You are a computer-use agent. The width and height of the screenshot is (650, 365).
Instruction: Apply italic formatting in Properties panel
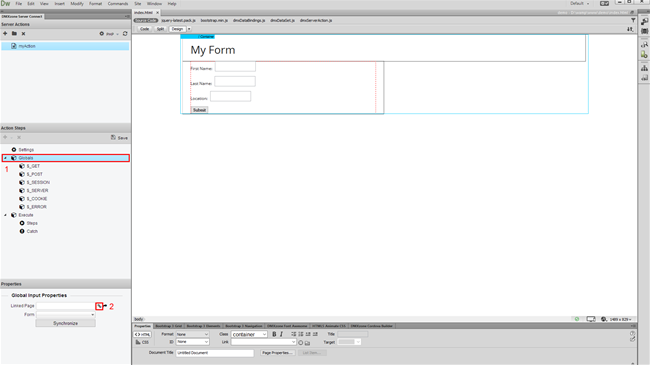pyautogui.click(x=281, y=334)
